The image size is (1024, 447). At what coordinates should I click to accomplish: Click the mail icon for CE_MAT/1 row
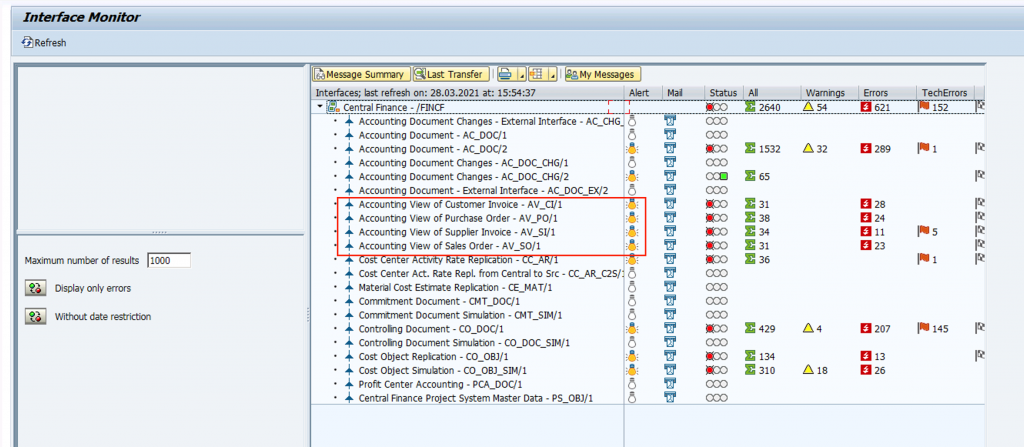(x=670, y=287)
